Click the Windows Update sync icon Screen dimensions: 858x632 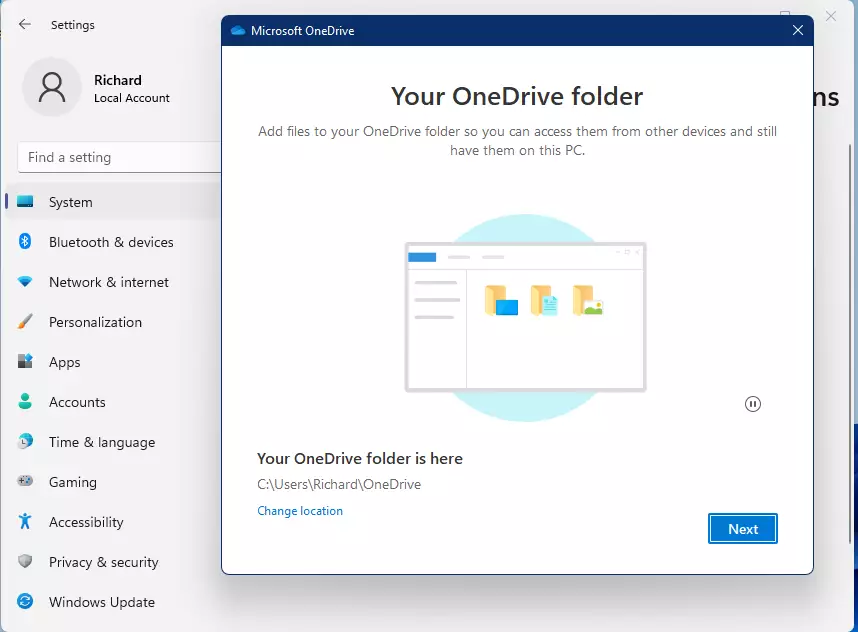coord(25,601)
